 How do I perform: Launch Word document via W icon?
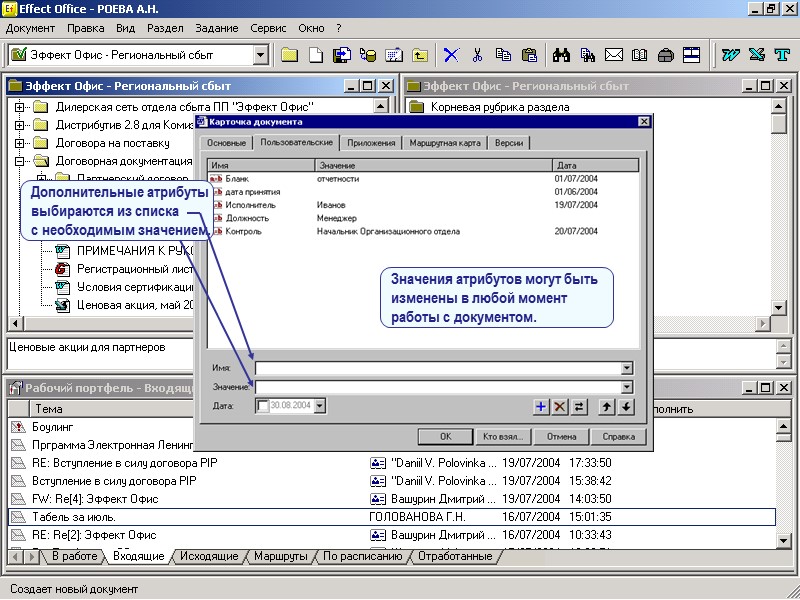coord(730,55)
